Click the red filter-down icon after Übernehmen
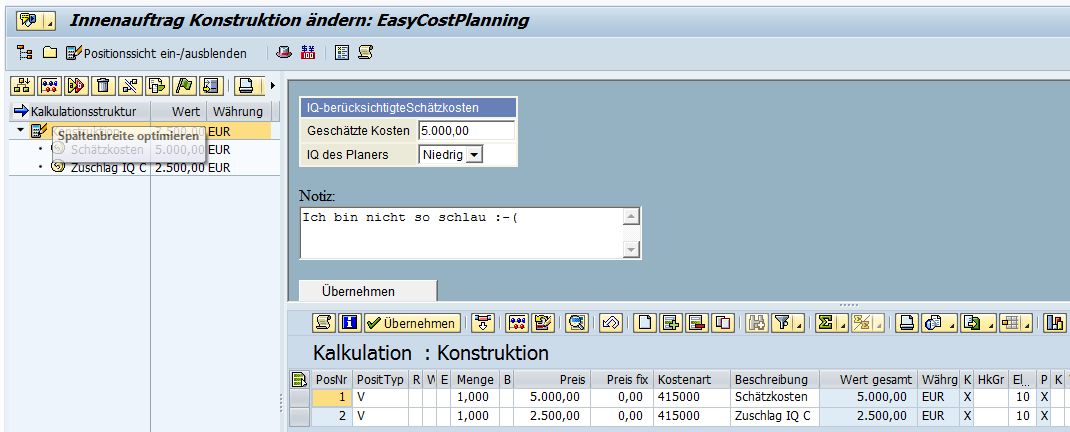 (483, 323)
